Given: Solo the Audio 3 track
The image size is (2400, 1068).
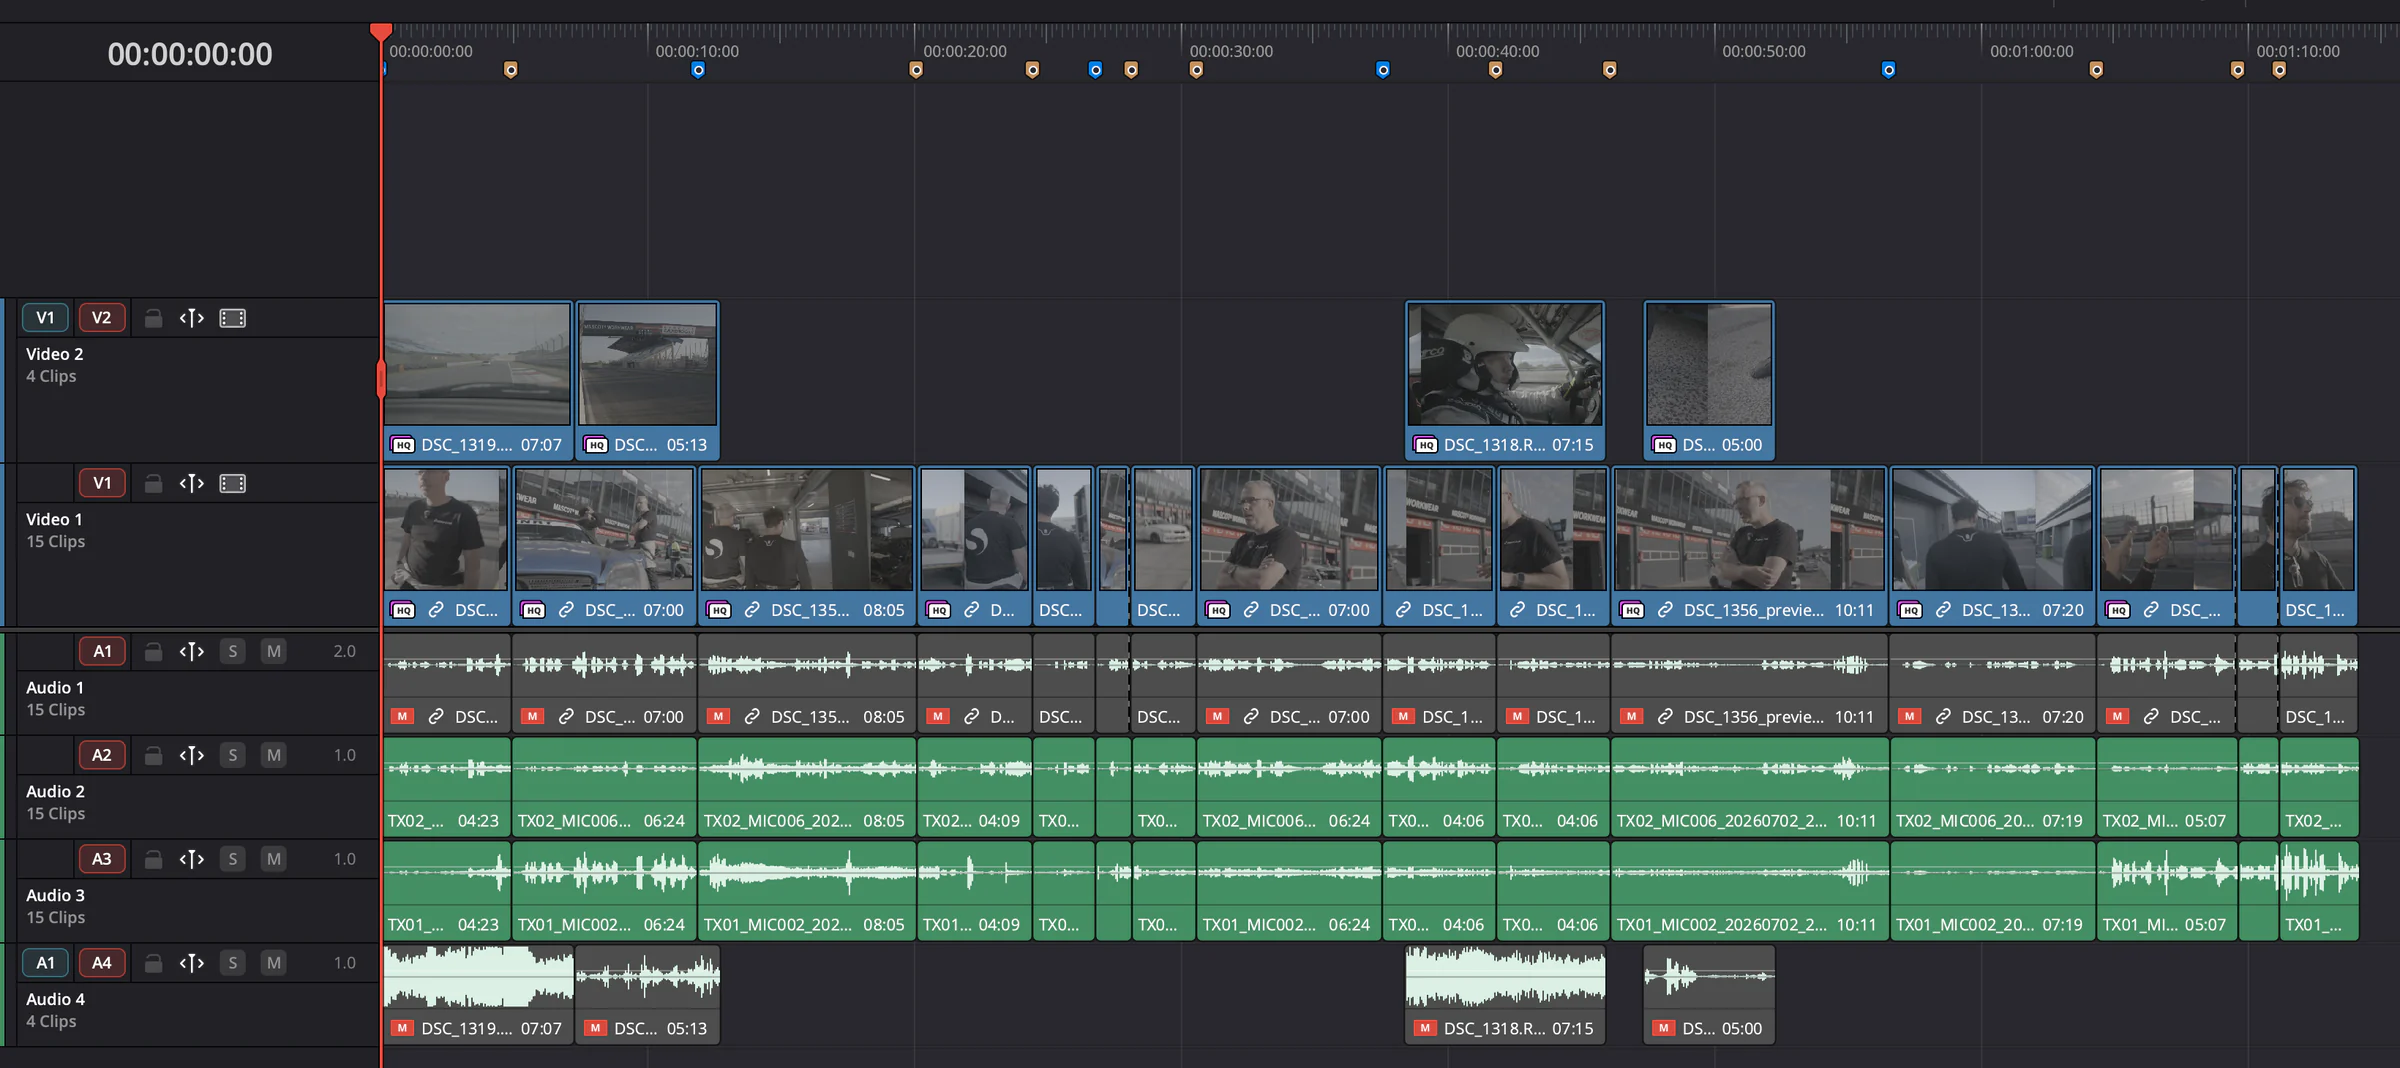Looking at the screenshot, I should click(x=233, y=860).
